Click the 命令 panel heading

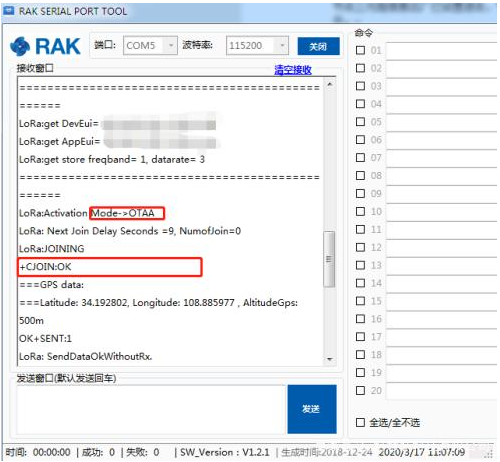[x=364, y=33]
